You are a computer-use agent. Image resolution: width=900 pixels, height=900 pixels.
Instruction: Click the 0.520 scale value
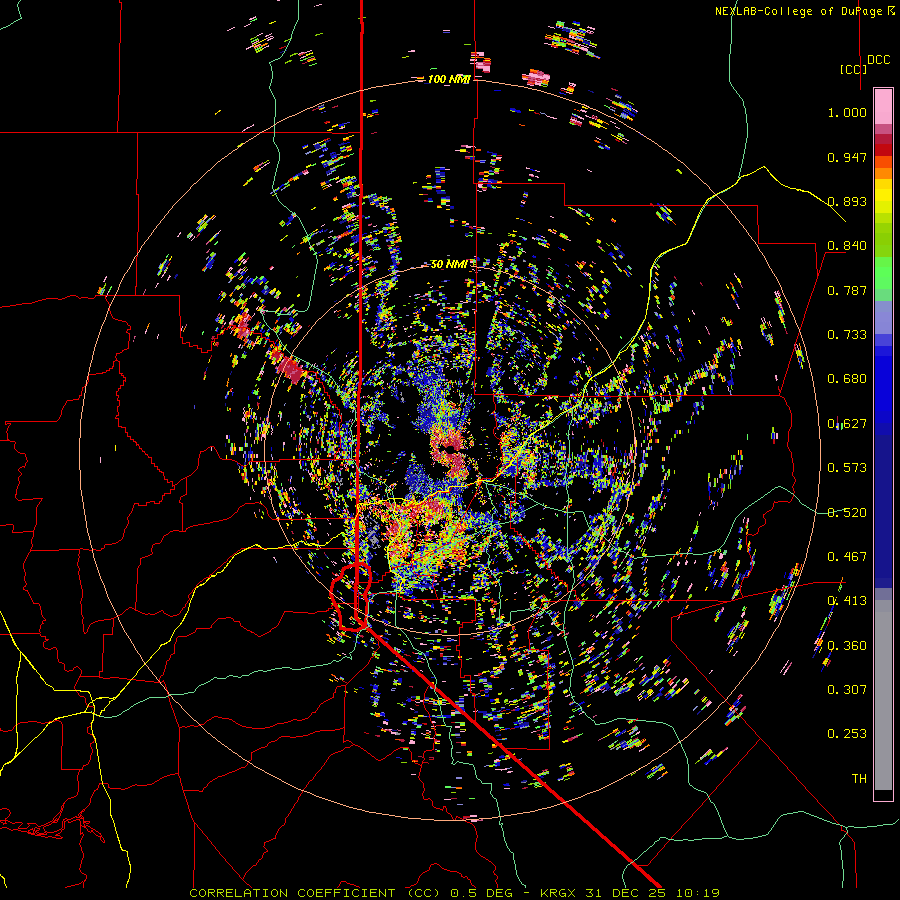(x=847, y=513)
